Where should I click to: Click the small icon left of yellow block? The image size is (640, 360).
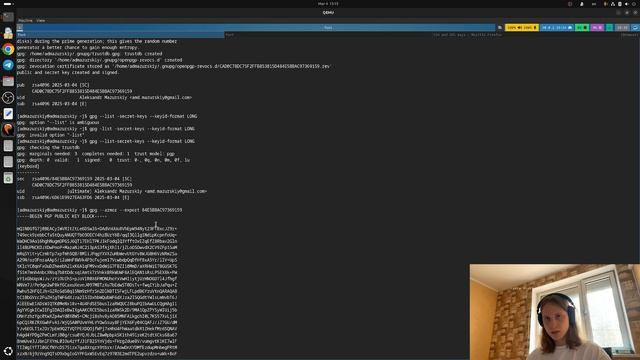500,28
